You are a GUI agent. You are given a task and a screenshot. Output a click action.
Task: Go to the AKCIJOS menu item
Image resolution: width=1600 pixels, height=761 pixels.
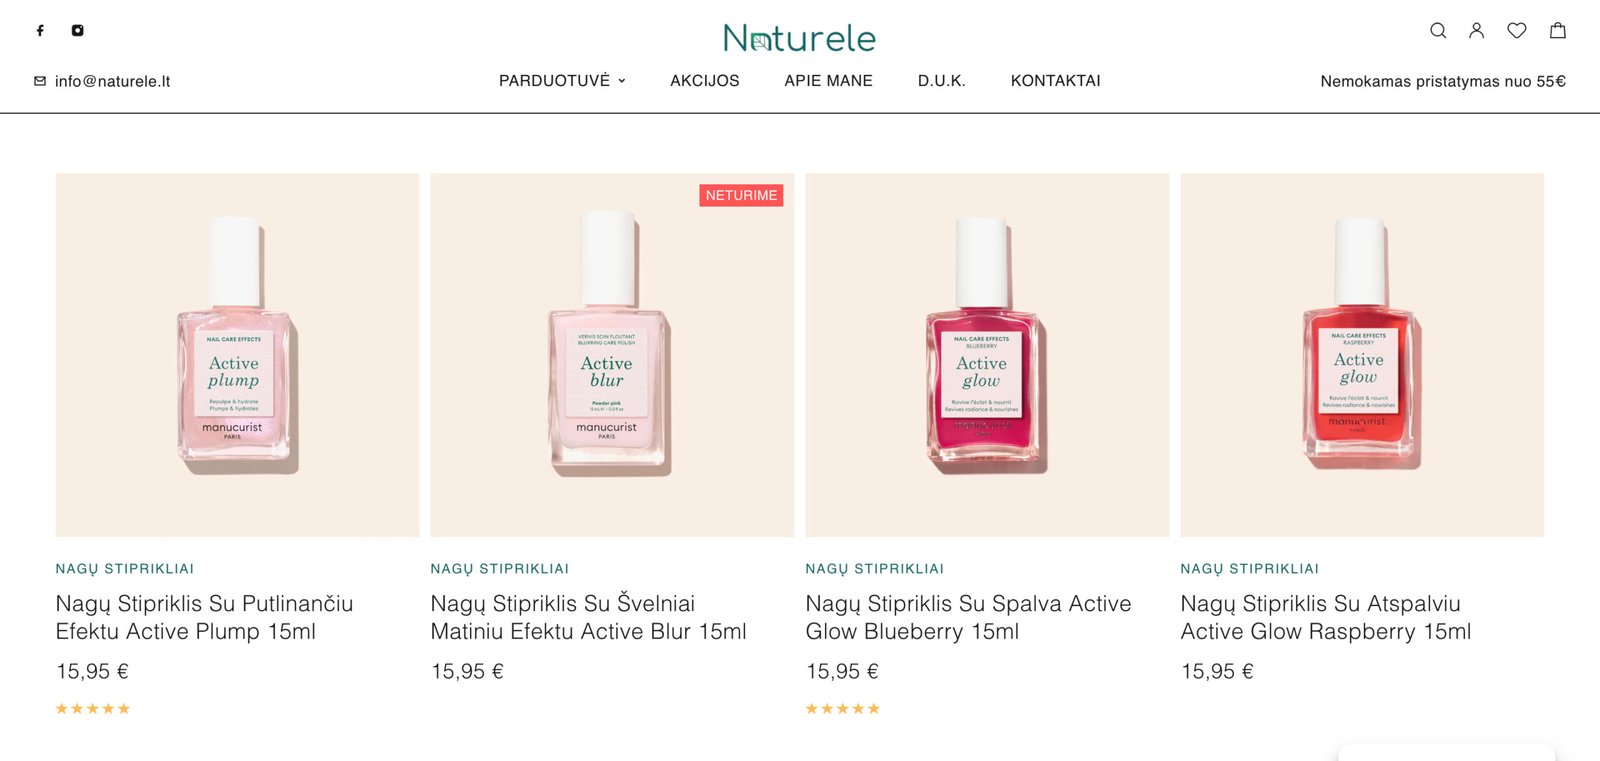tap(704, 81)
